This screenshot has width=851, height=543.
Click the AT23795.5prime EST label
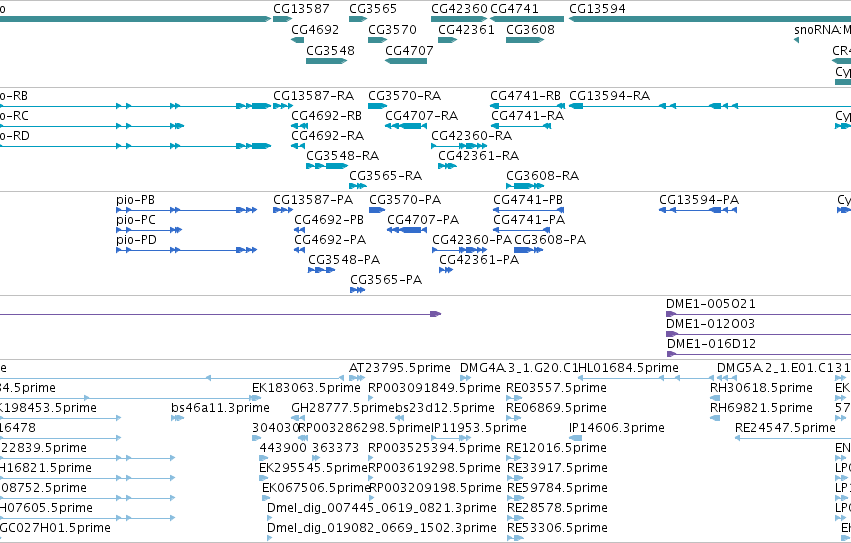(399, 368)
